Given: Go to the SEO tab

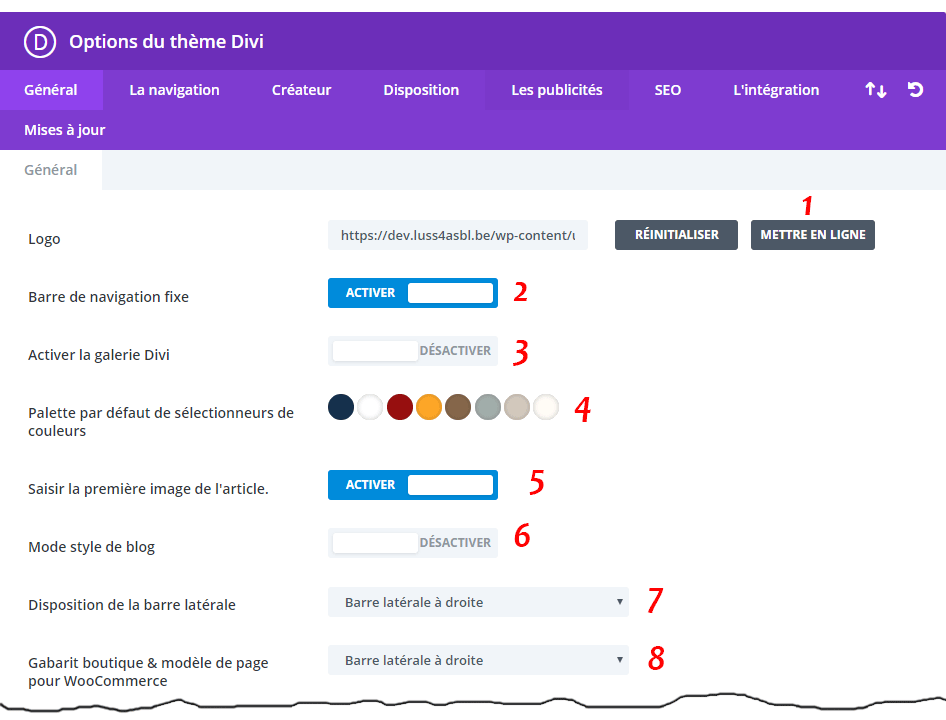Looking at the screenshot, I should coord(668,90).
